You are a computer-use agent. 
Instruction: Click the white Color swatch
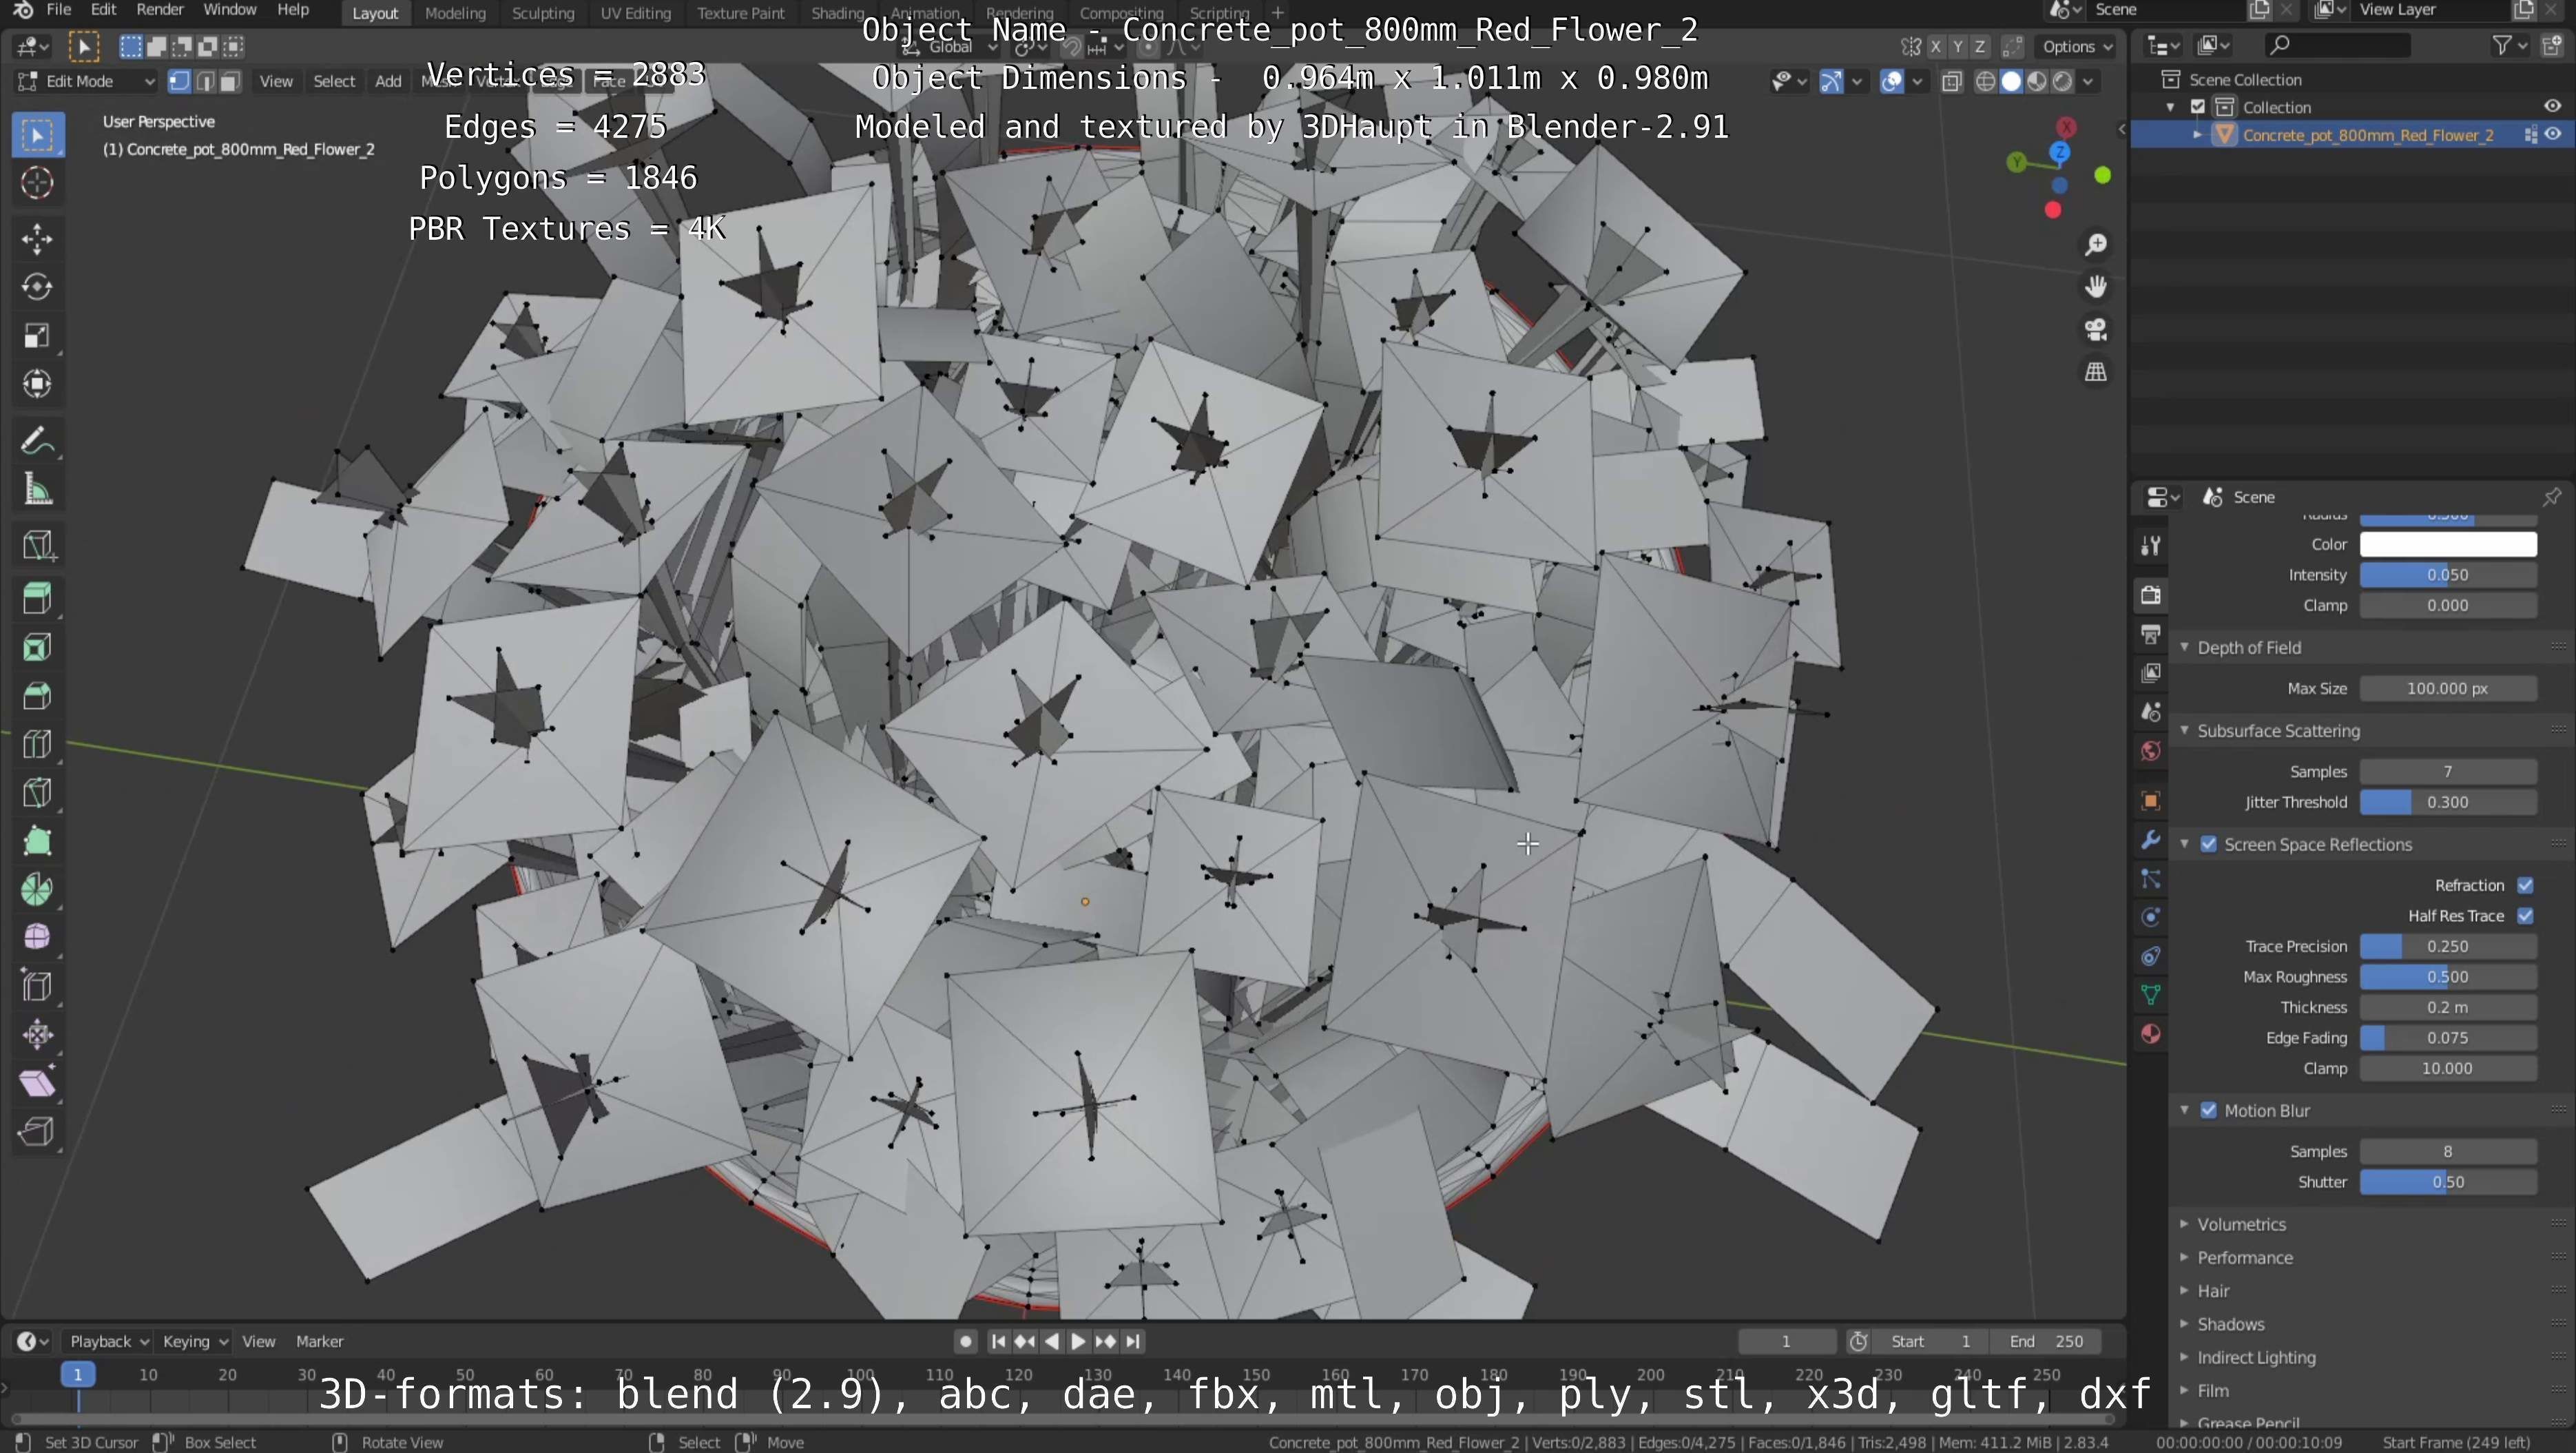point(2447,544)
